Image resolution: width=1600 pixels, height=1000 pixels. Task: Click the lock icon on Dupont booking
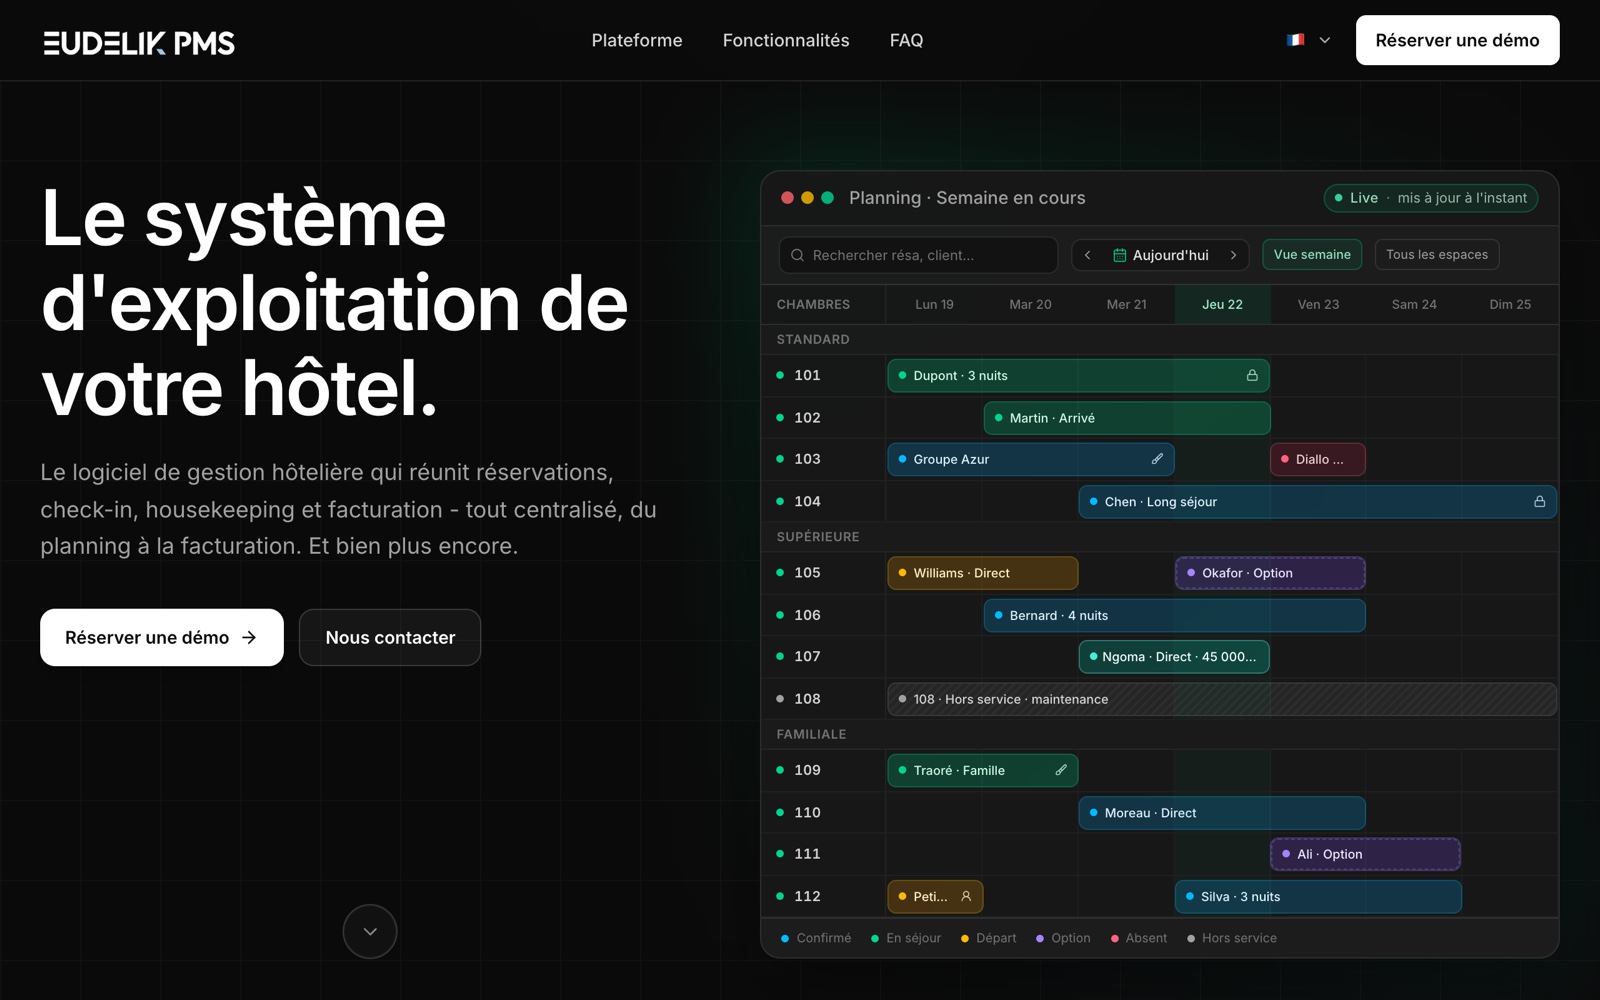1252,375
